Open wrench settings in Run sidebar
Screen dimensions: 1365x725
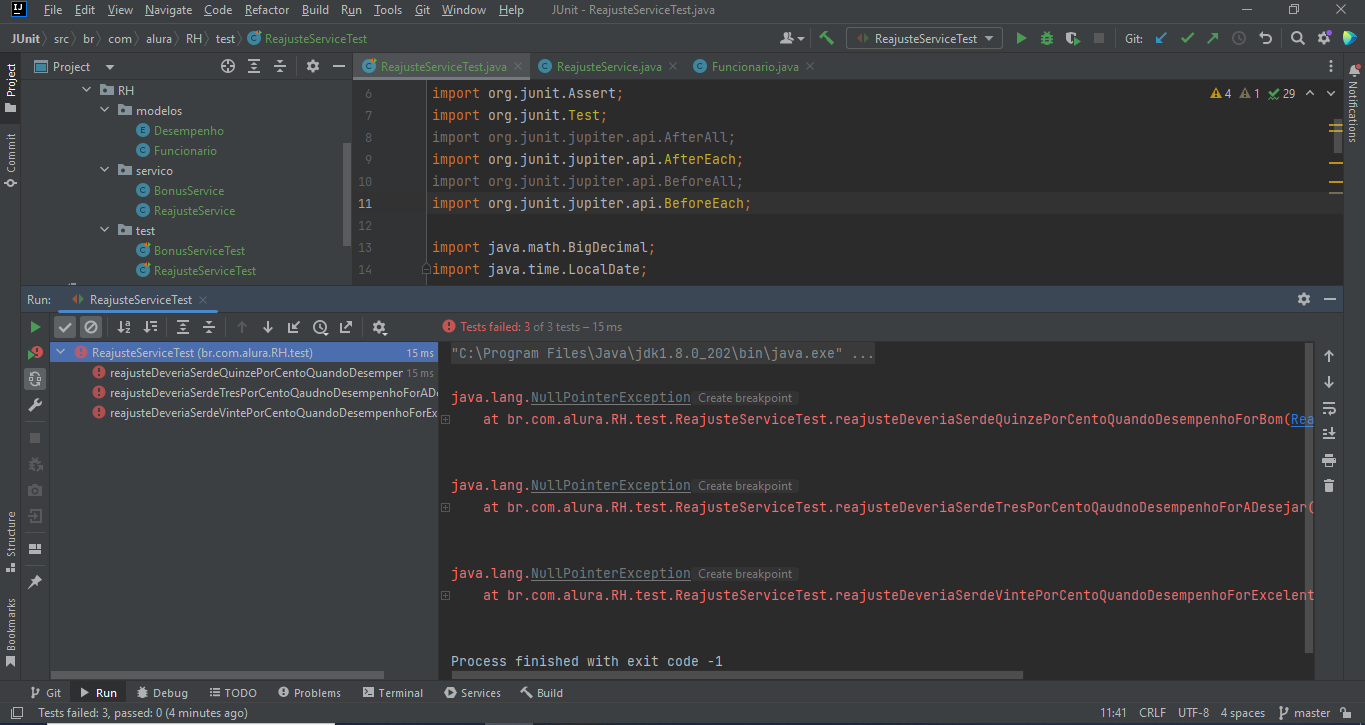[x=35, y=405]
